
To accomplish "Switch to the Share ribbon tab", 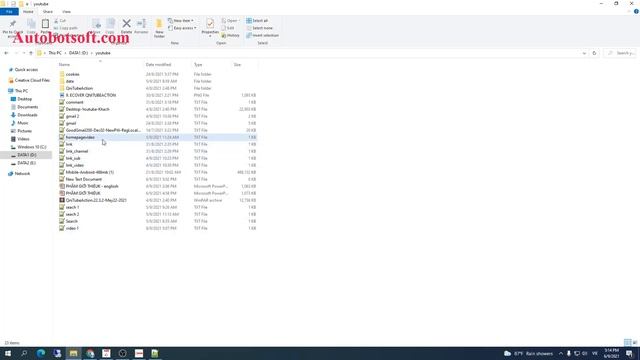I will 48,11.
